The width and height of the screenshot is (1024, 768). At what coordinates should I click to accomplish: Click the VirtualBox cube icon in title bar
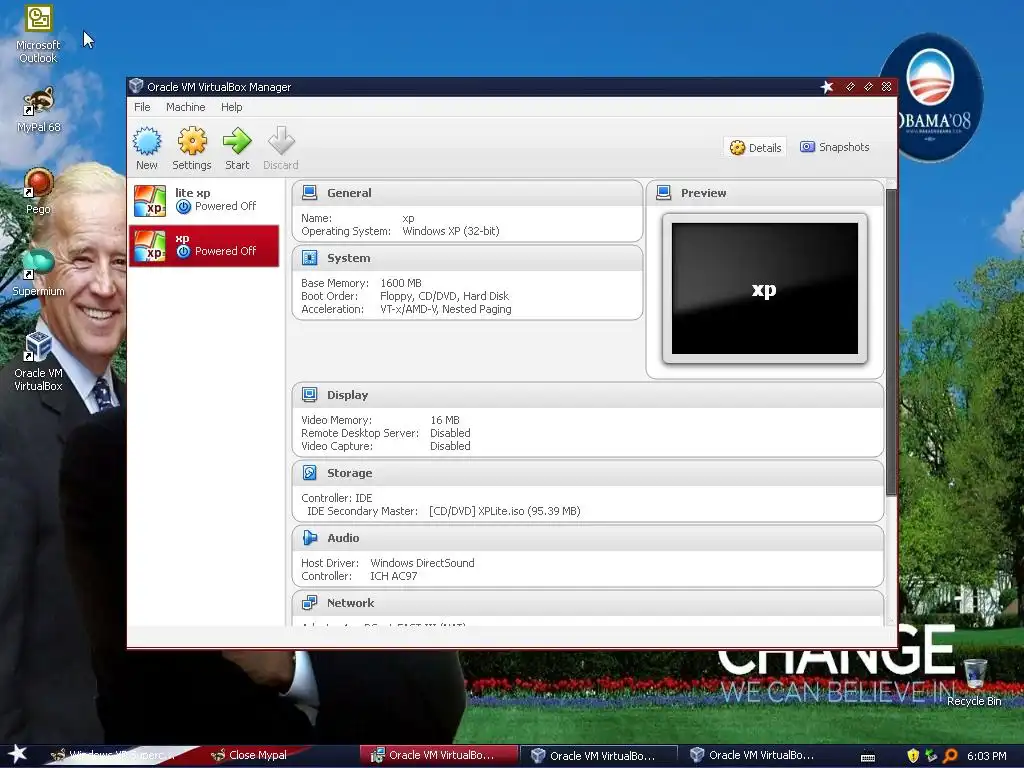pyautogui.click(x=136, y=86)
